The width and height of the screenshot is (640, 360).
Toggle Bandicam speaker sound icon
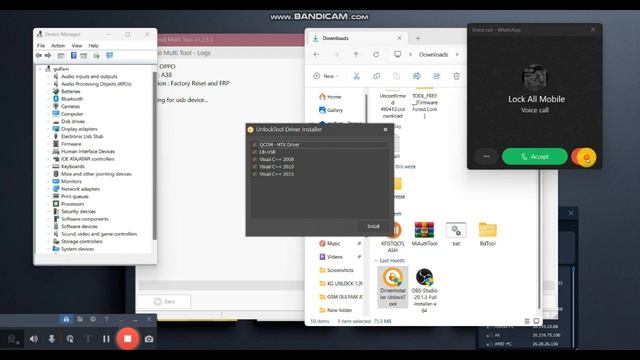pyautogui.click(x=33, y=339)
